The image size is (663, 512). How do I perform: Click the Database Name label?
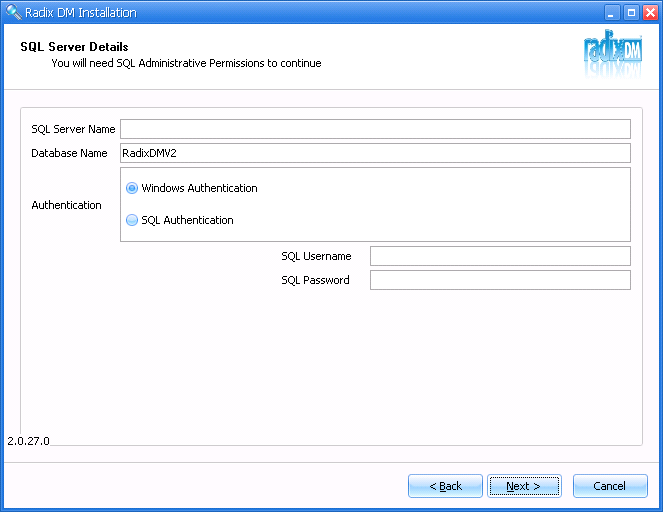(69, 153)
